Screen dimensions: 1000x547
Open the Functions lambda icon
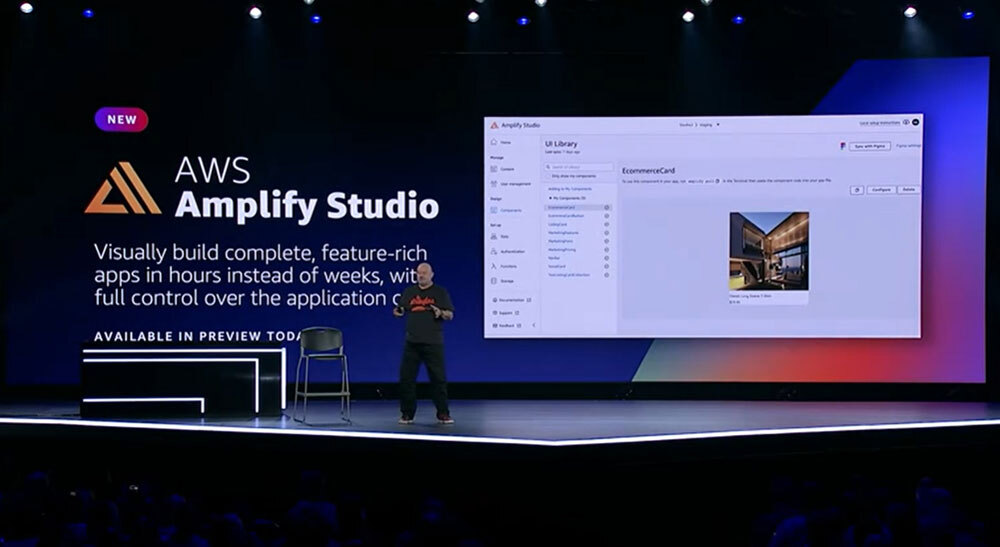pos(494,266)
